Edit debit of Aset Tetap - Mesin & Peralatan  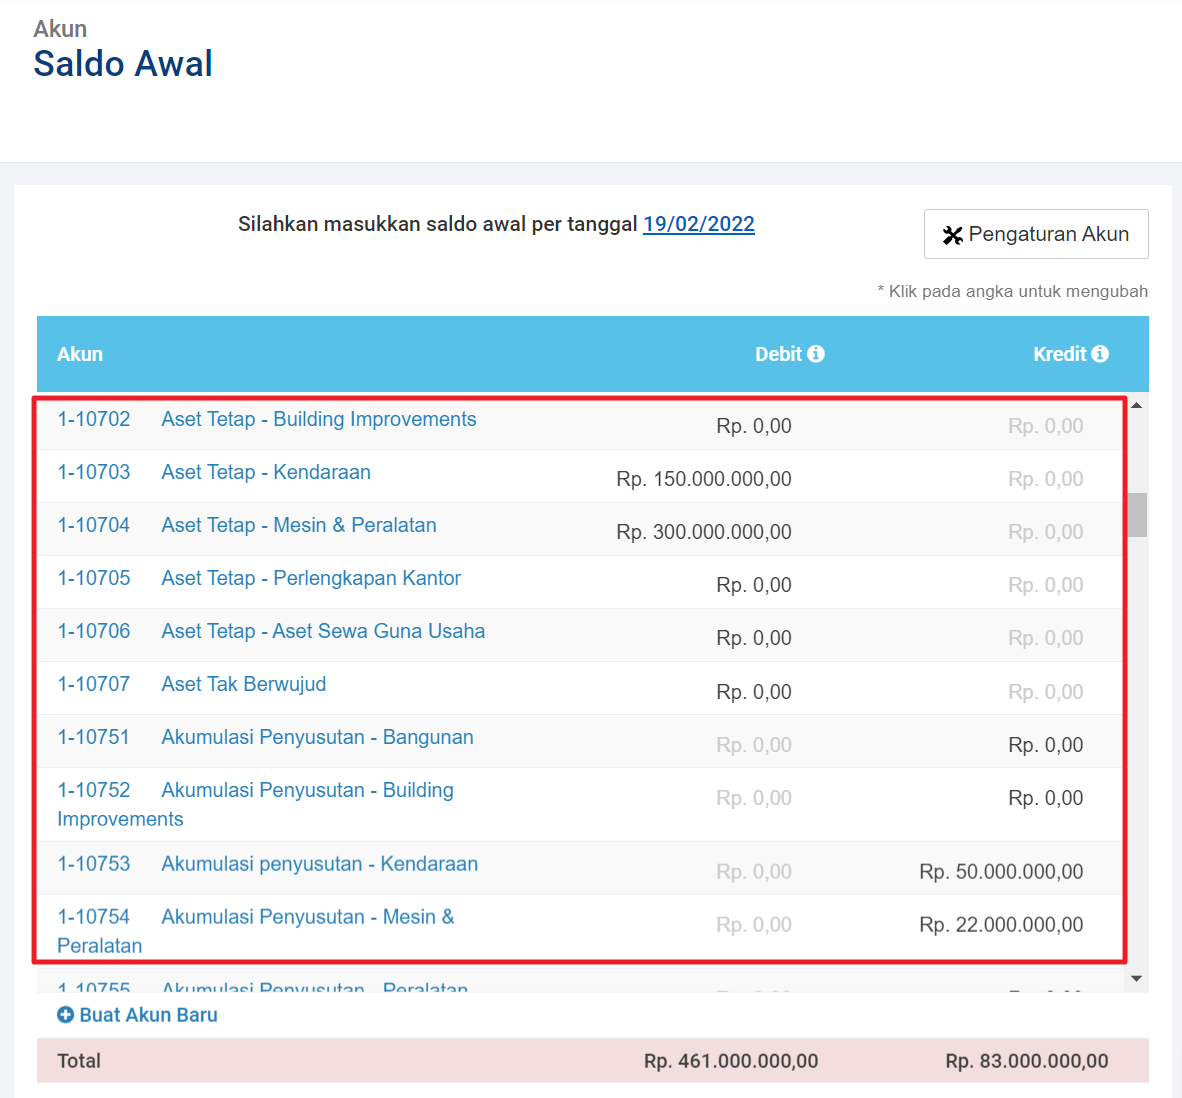point(703,532)
